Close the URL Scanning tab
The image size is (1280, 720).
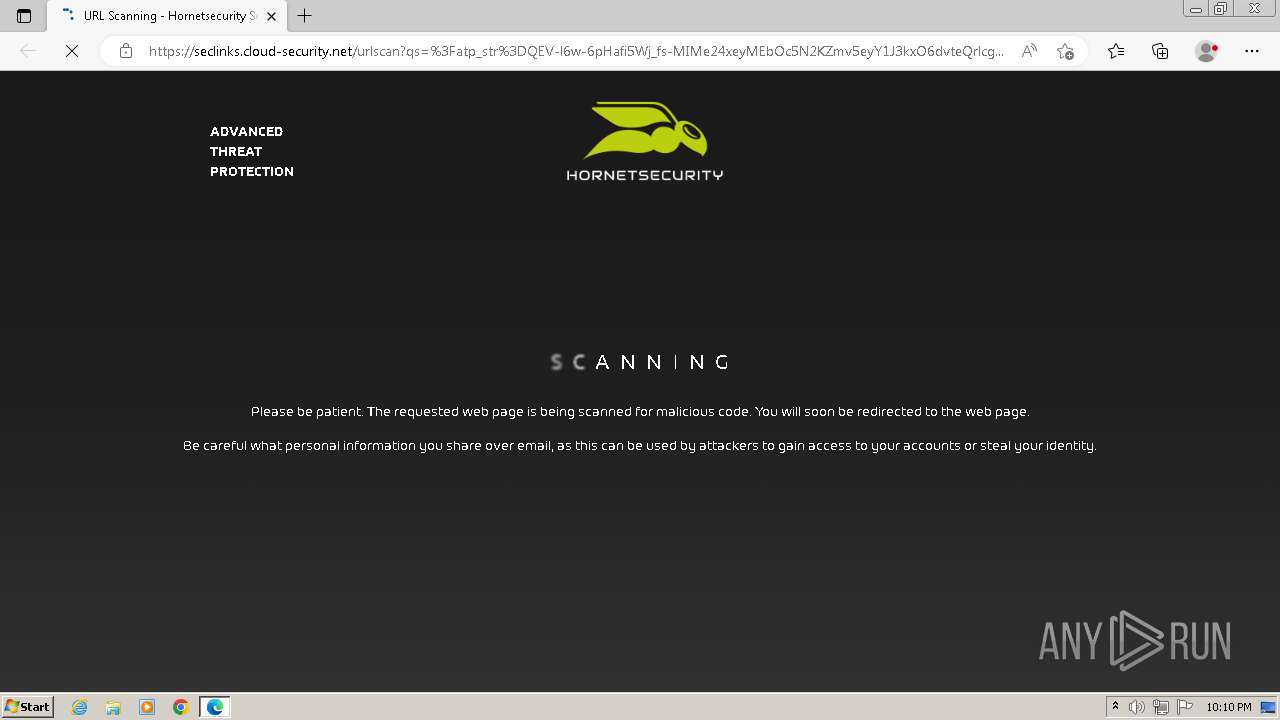click(271, 16)
